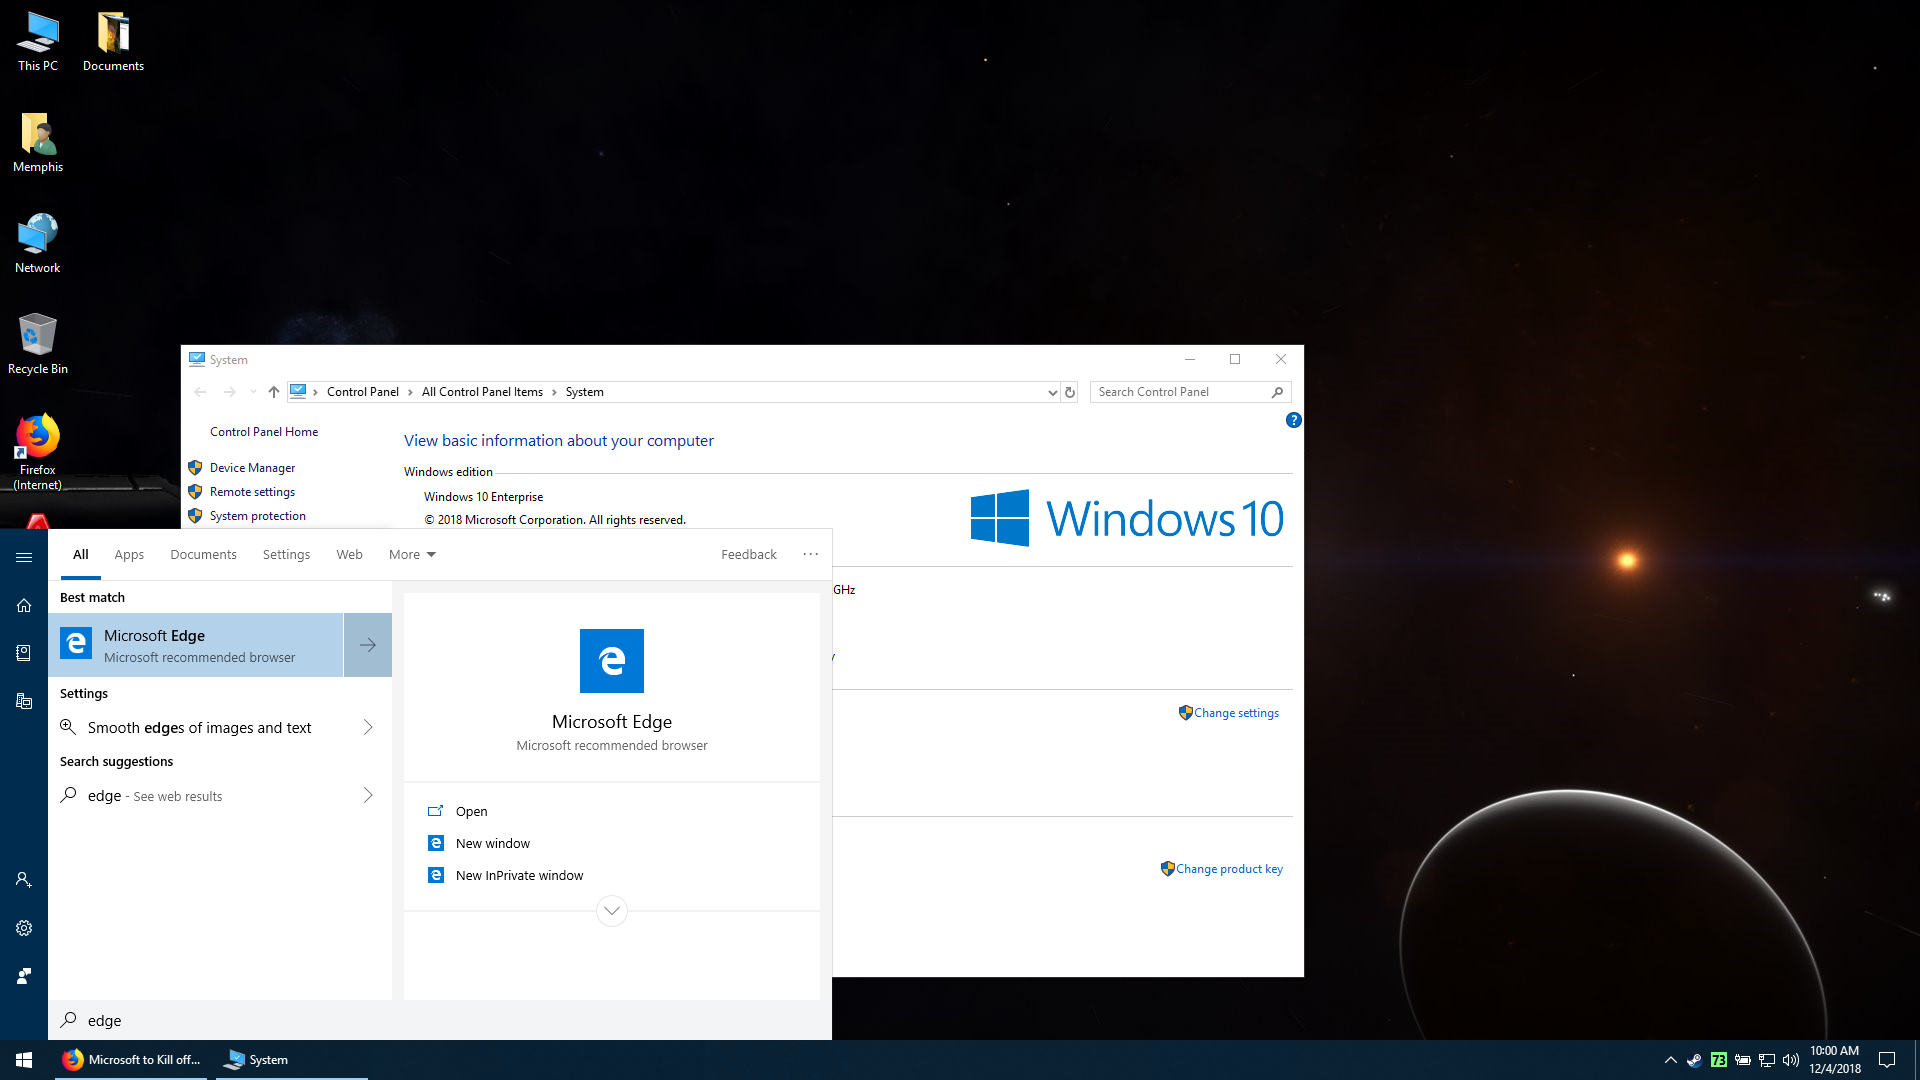This screenshot has width=1920, height=1080.
Task: Select the System taskbar button
Action: (291, 1060)
